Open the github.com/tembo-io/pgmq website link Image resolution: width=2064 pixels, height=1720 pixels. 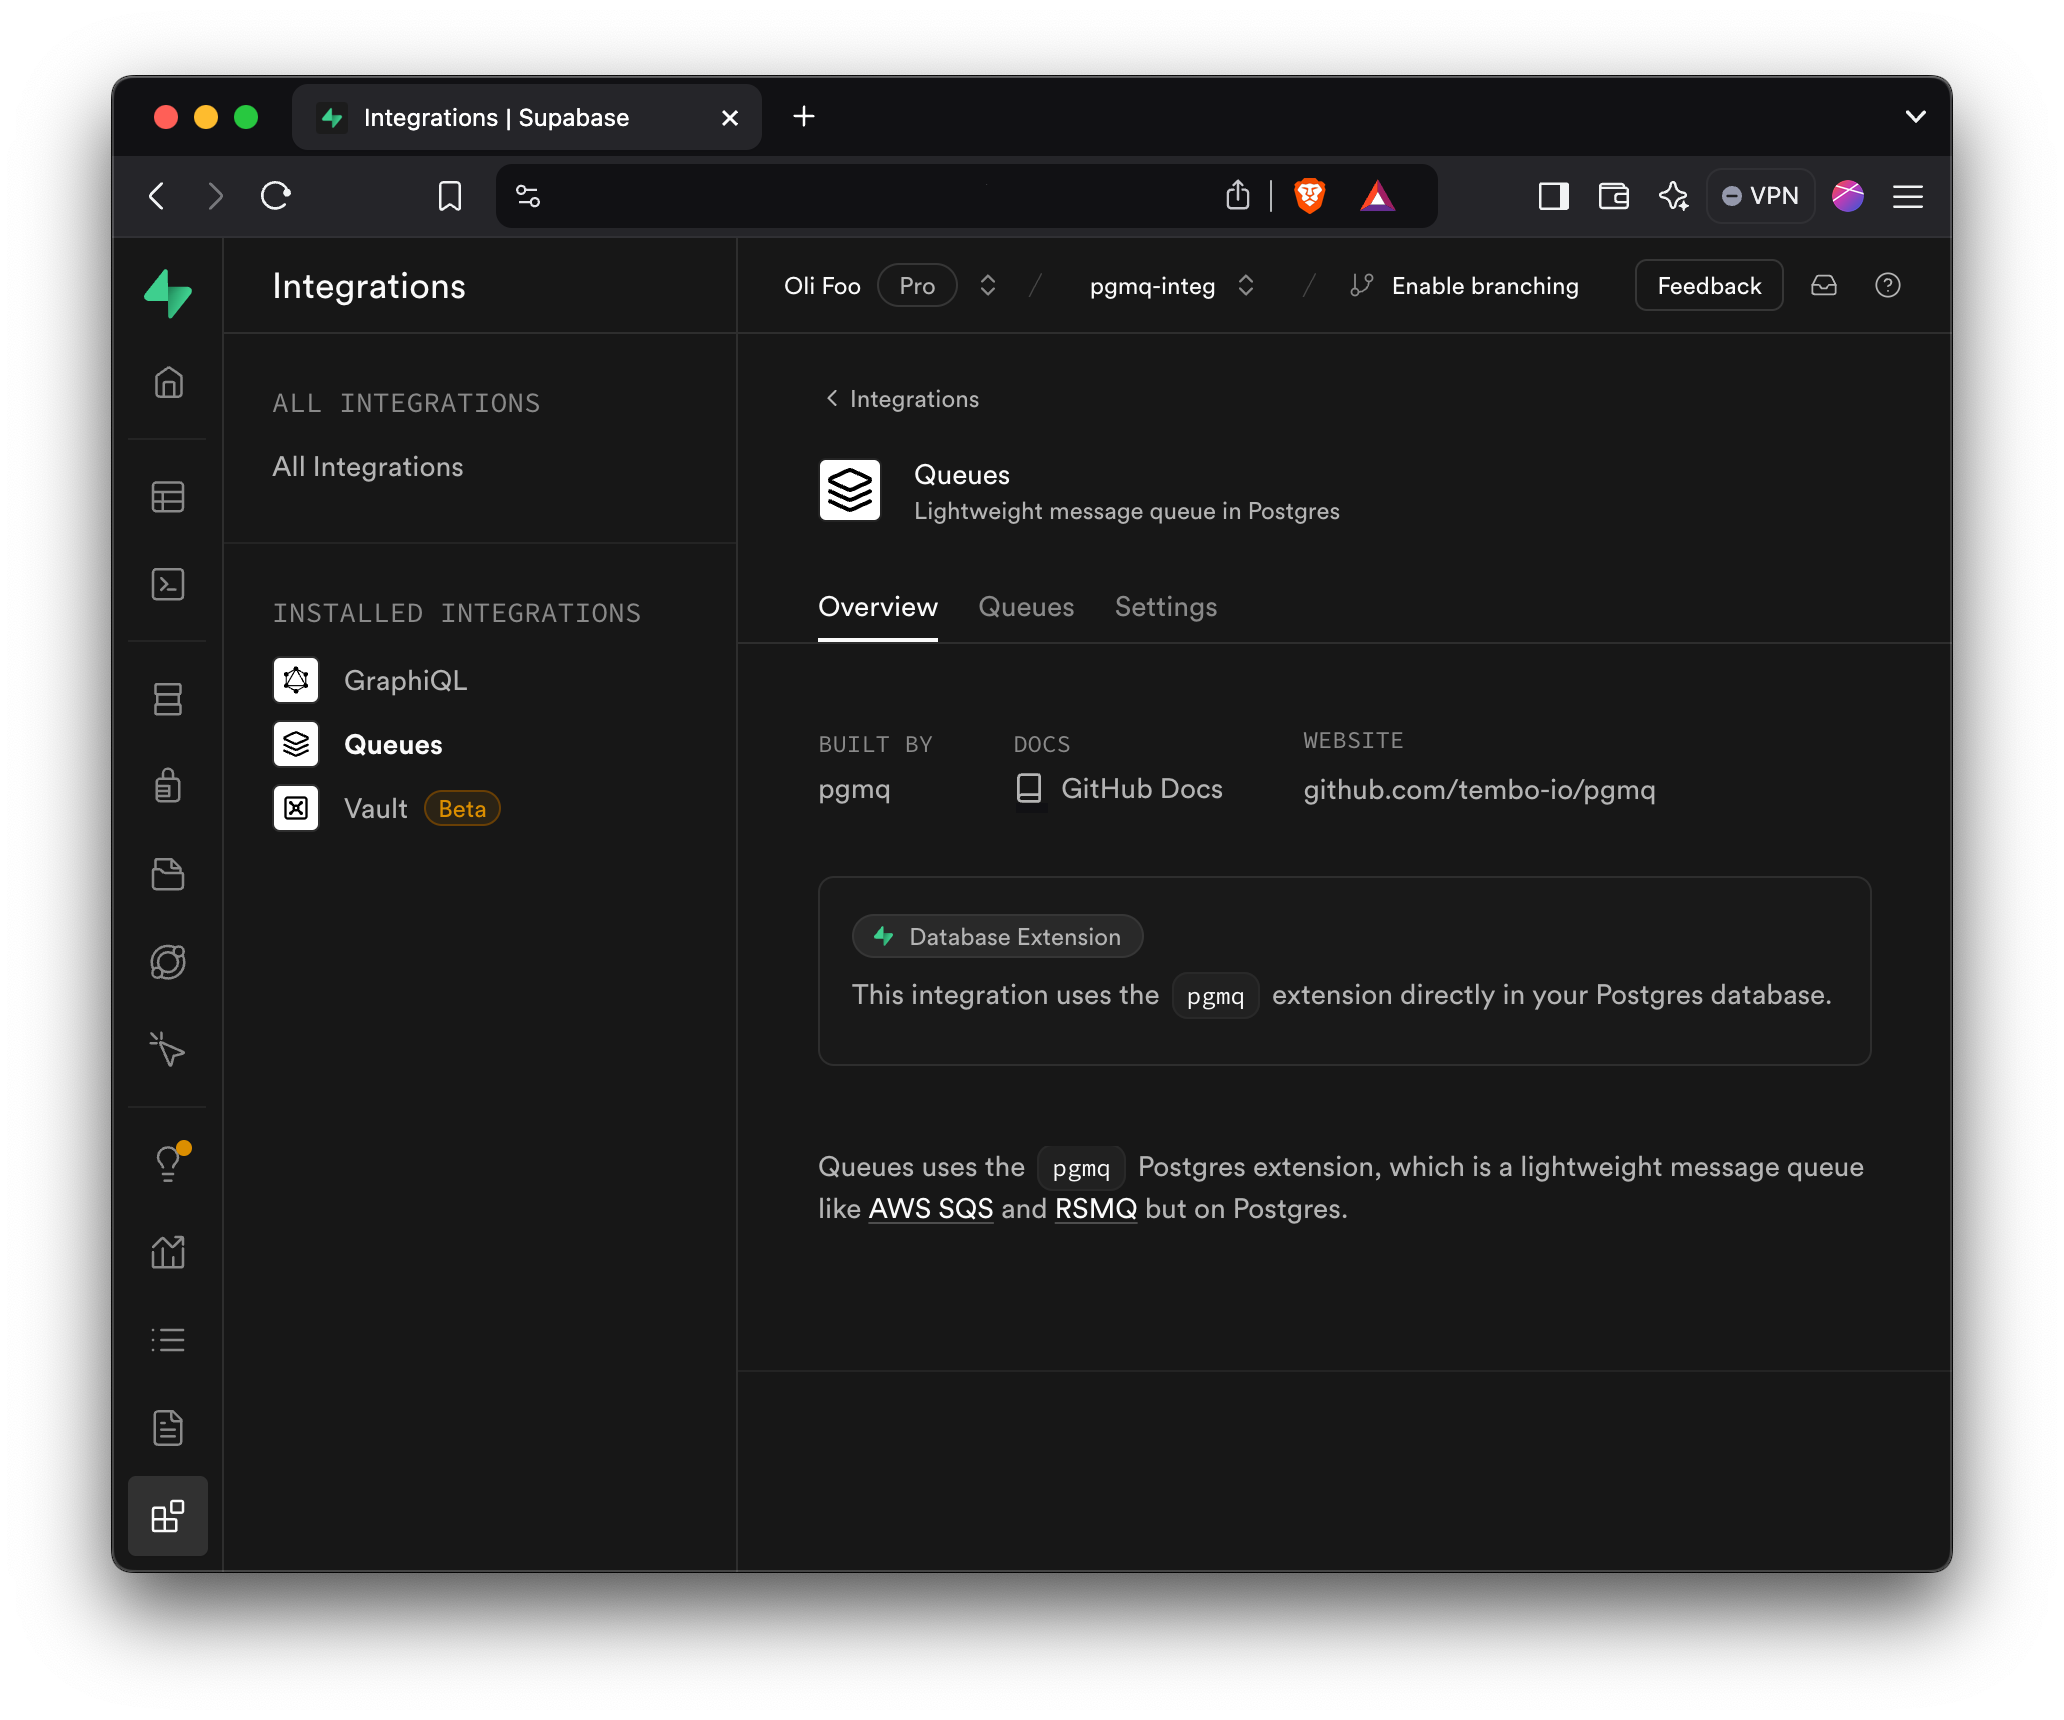click(1479, 790)
